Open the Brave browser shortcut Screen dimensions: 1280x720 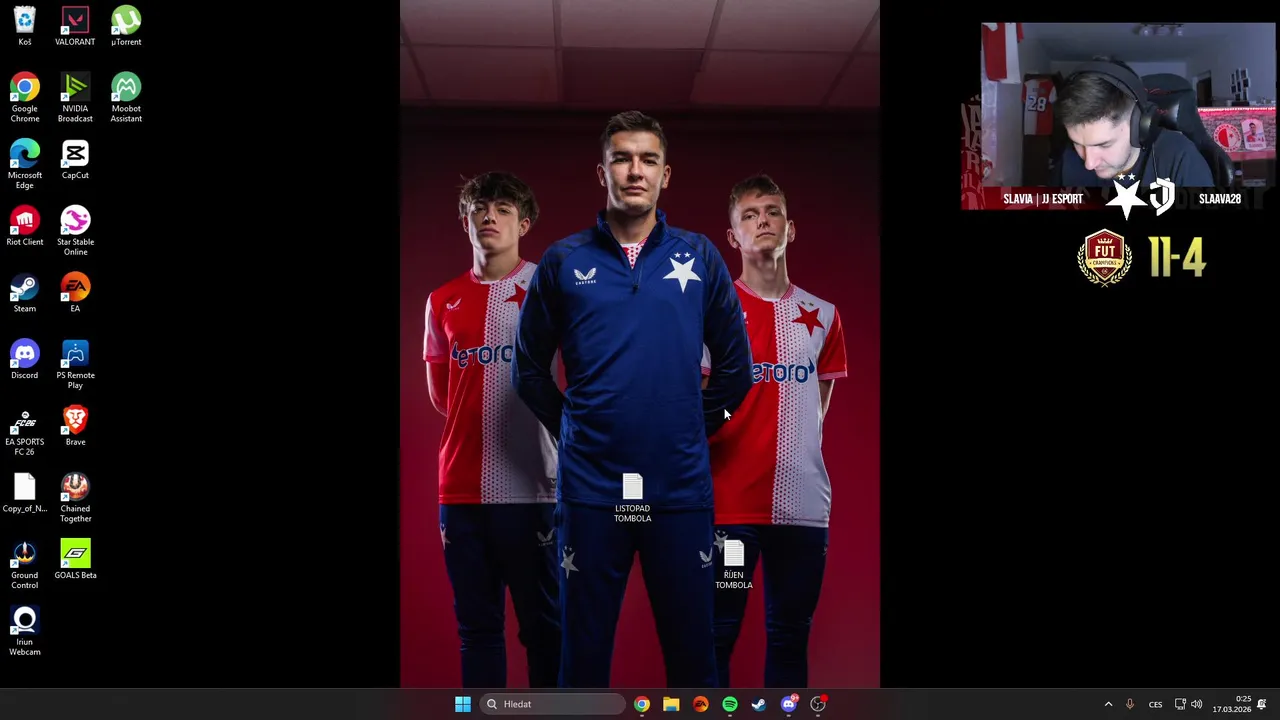click(x=75, y=427)
